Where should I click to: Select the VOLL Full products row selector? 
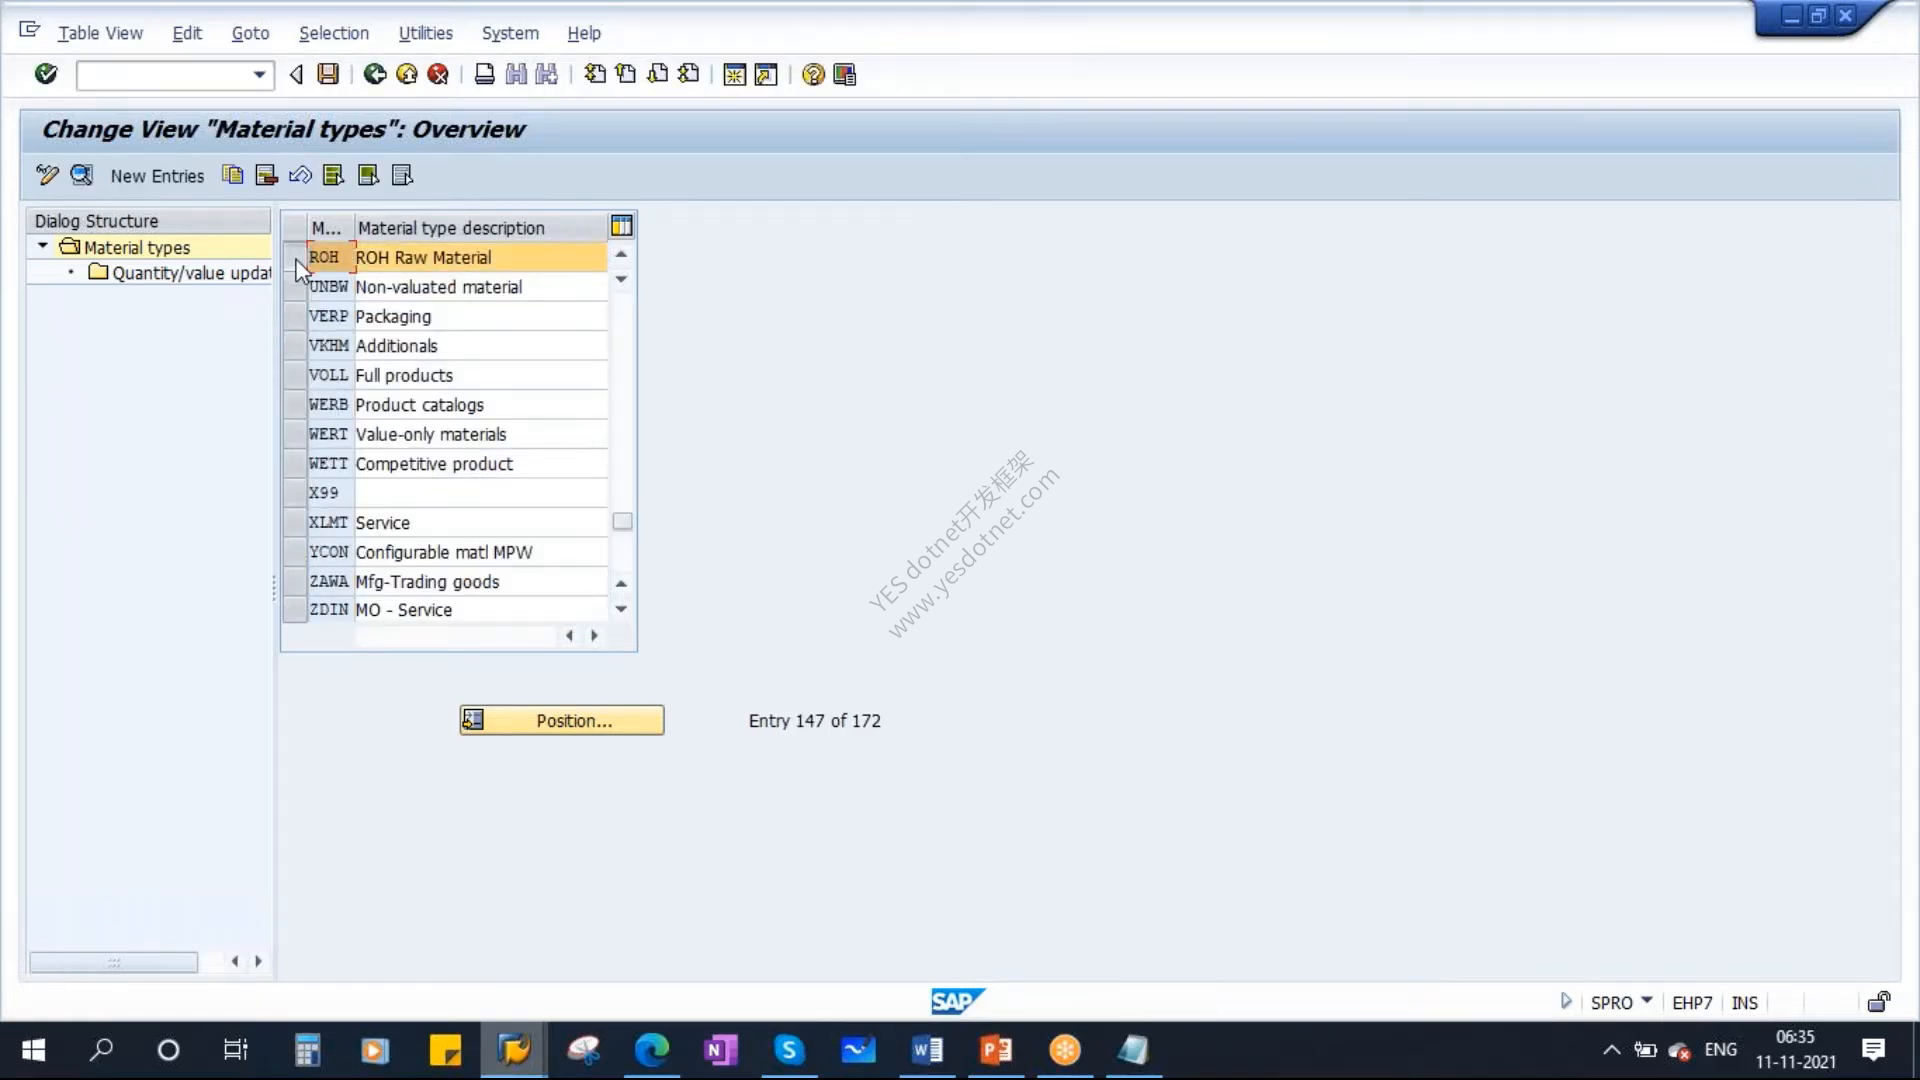coord(294,375)
